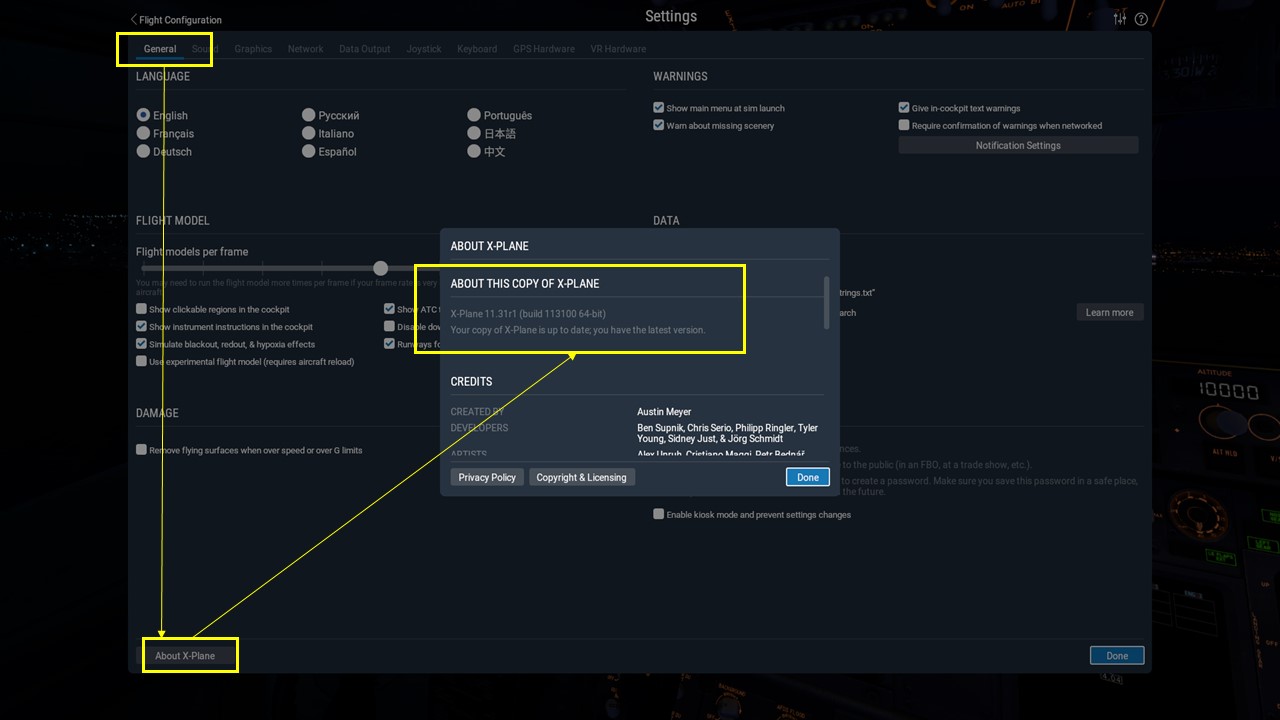
Task: Open the help question mark icon
Action: [x=1141, y=19]
